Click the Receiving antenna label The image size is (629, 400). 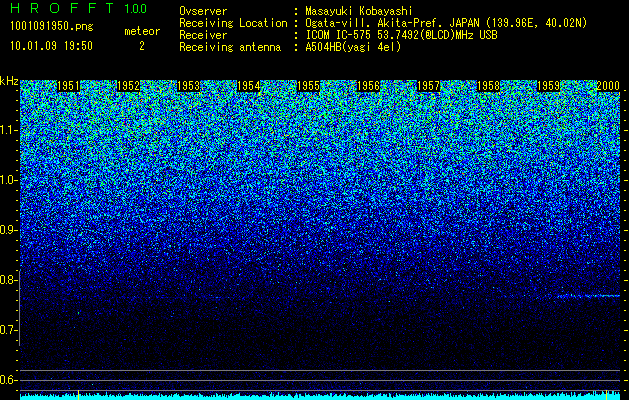[230, 47]
